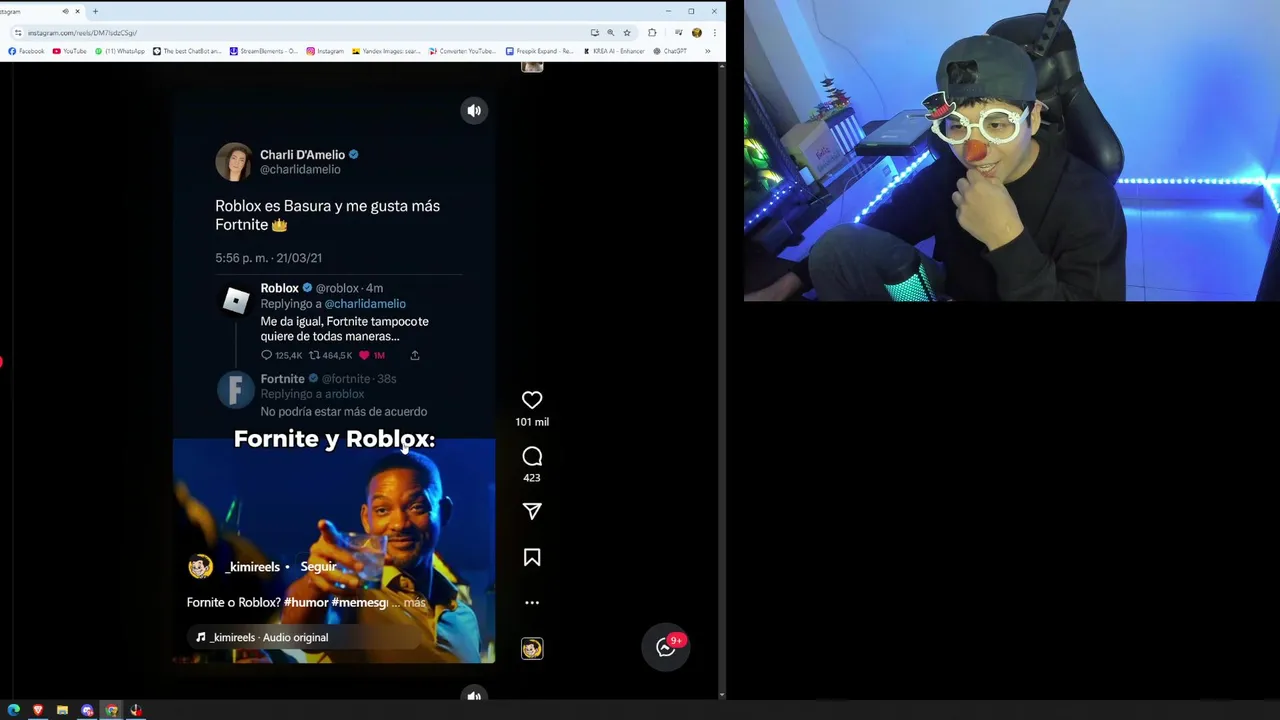This screenshot has width=1280, height=720.
Task: Open the Yandex Images bookmark
Action: pos(386,51)
